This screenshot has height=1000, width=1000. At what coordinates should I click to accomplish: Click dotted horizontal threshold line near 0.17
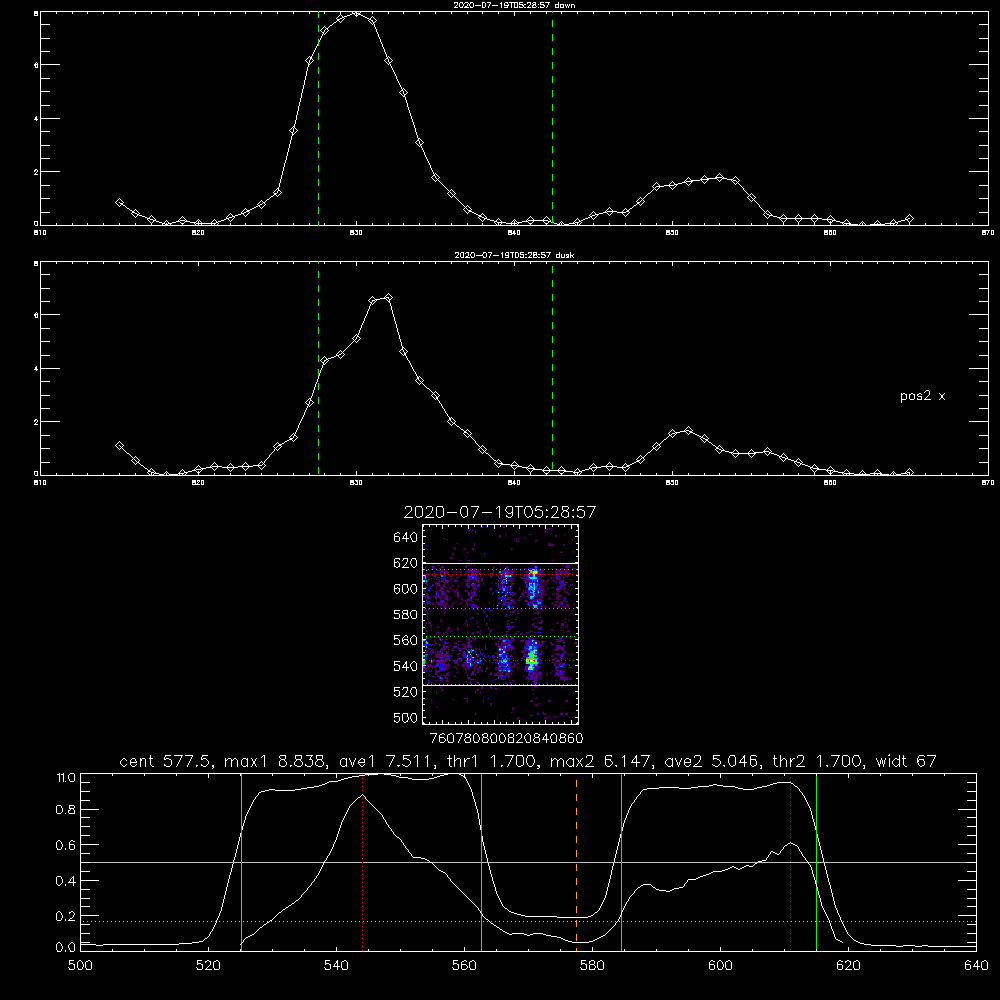[529, 922]
